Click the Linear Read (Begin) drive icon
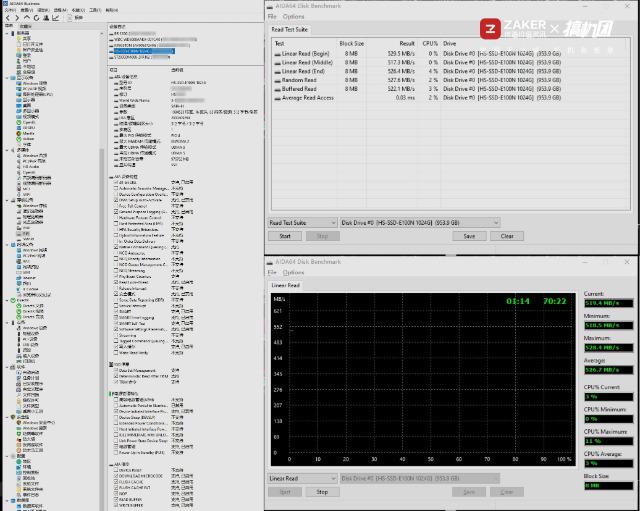The height and width of the screenshot is (511, 640). 278,54
